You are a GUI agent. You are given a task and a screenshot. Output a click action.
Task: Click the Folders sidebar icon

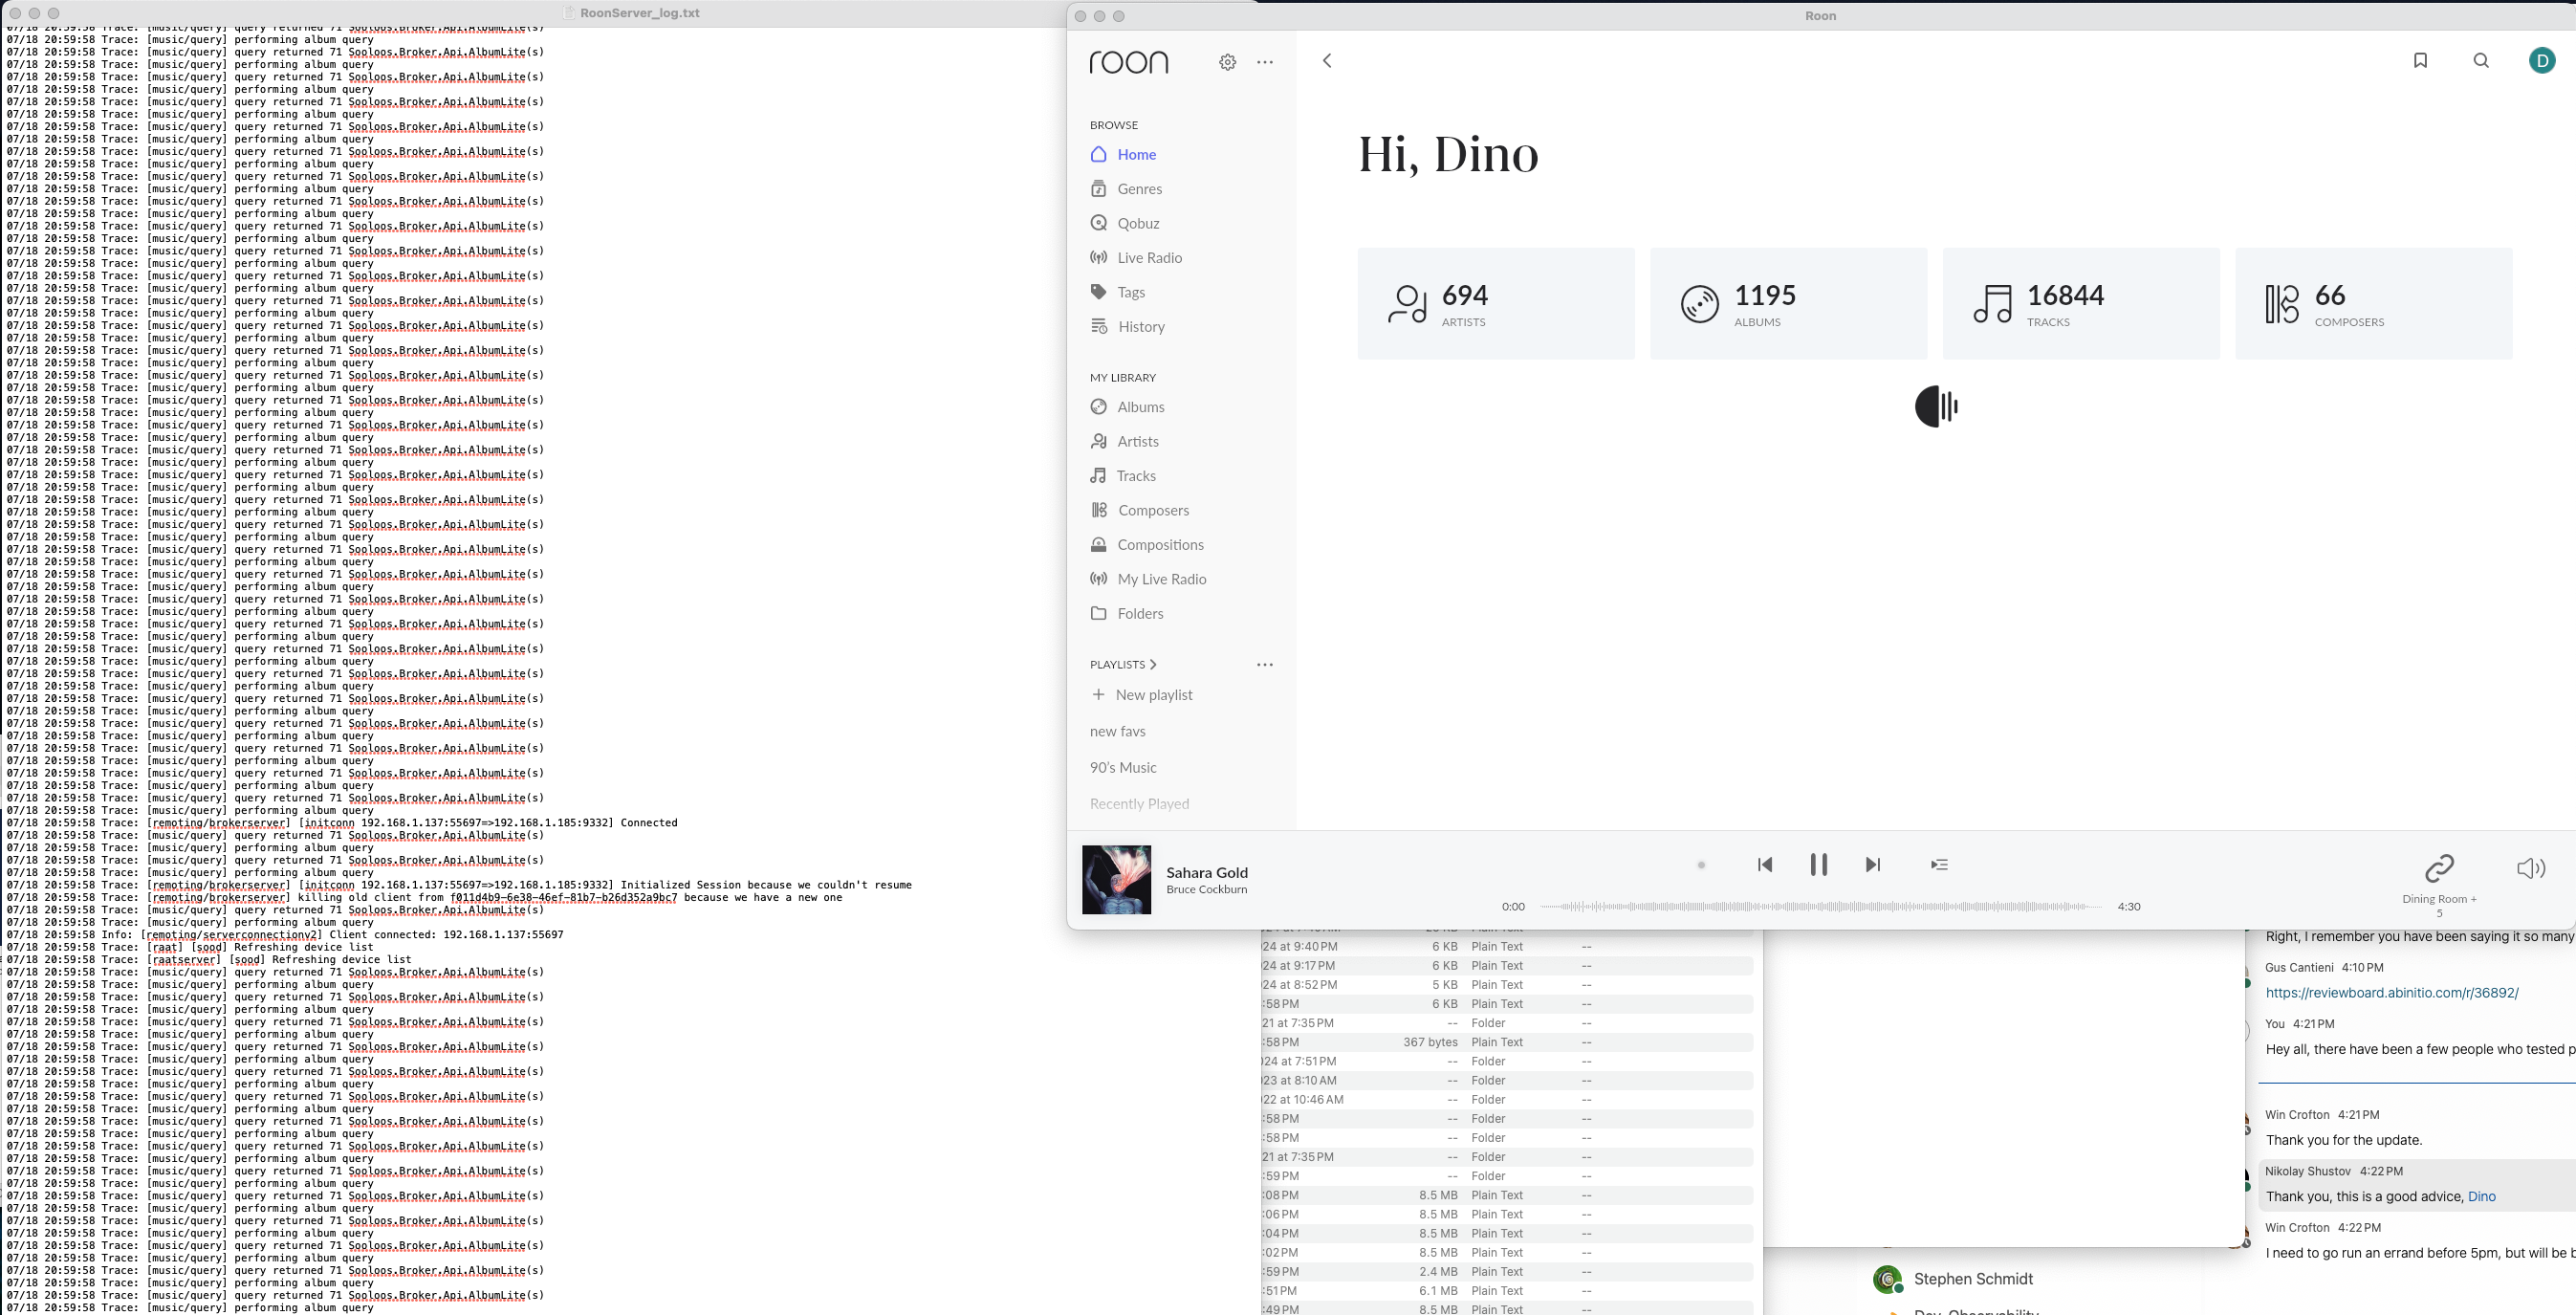pyautogui.click(x=1099, y=613)
